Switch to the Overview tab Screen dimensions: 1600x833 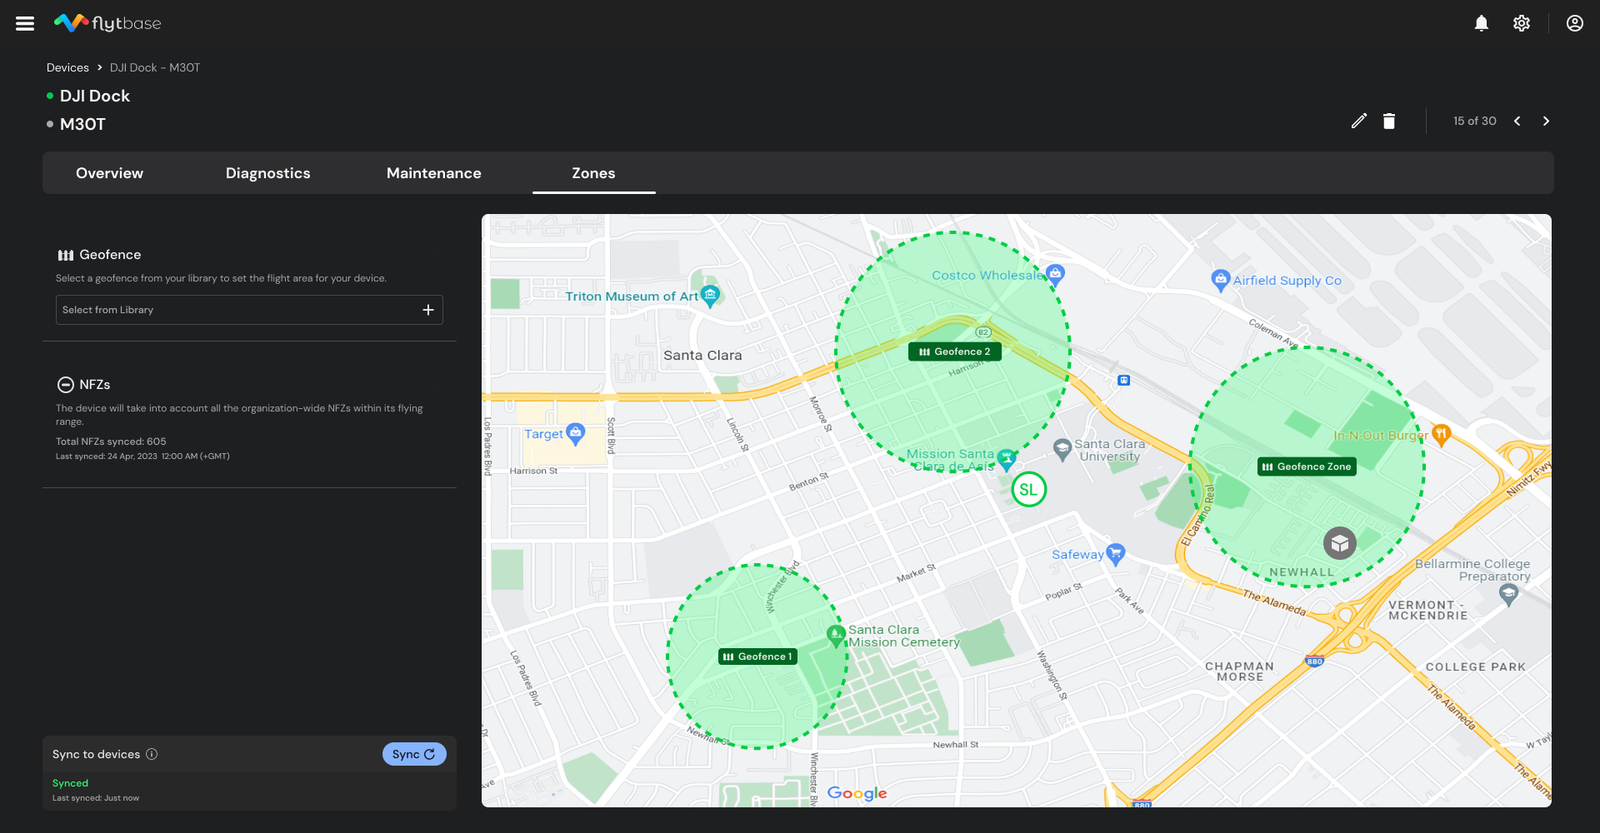[110, 173]
